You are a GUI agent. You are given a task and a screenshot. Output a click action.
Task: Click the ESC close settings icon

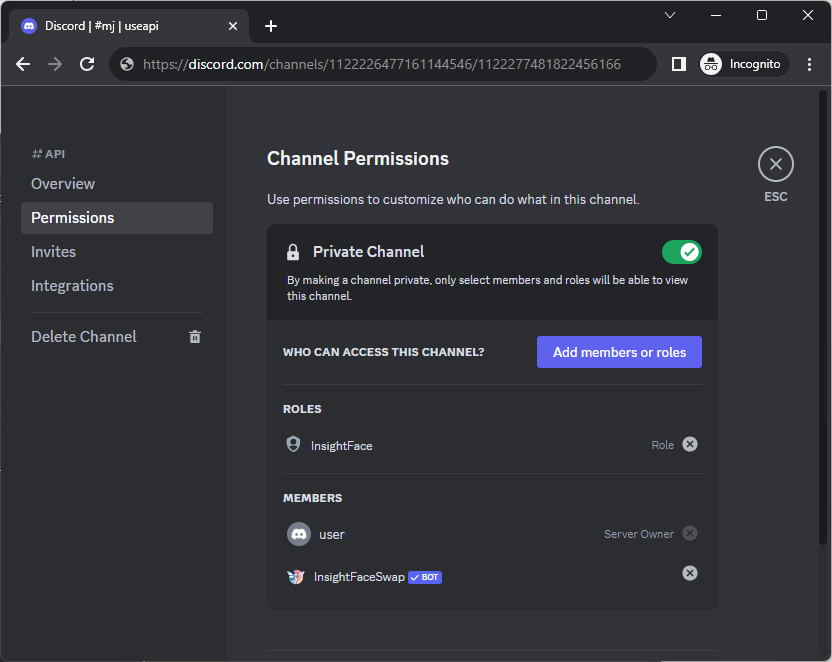(775, 165)
